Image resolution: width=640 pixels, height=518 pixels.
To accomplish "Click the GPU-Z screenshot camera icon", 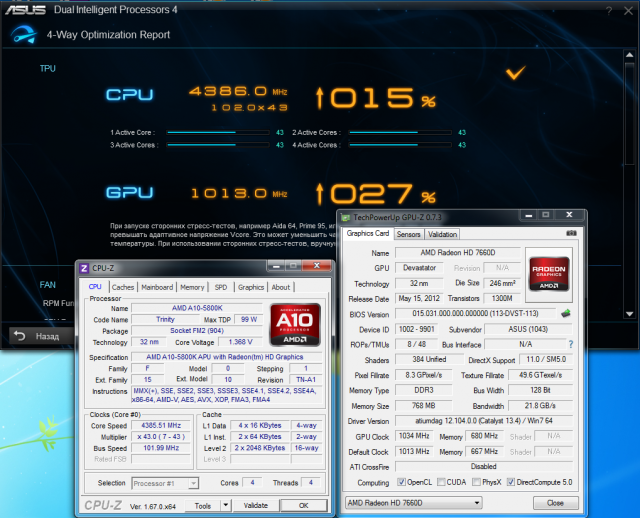I will click(571, 233).
